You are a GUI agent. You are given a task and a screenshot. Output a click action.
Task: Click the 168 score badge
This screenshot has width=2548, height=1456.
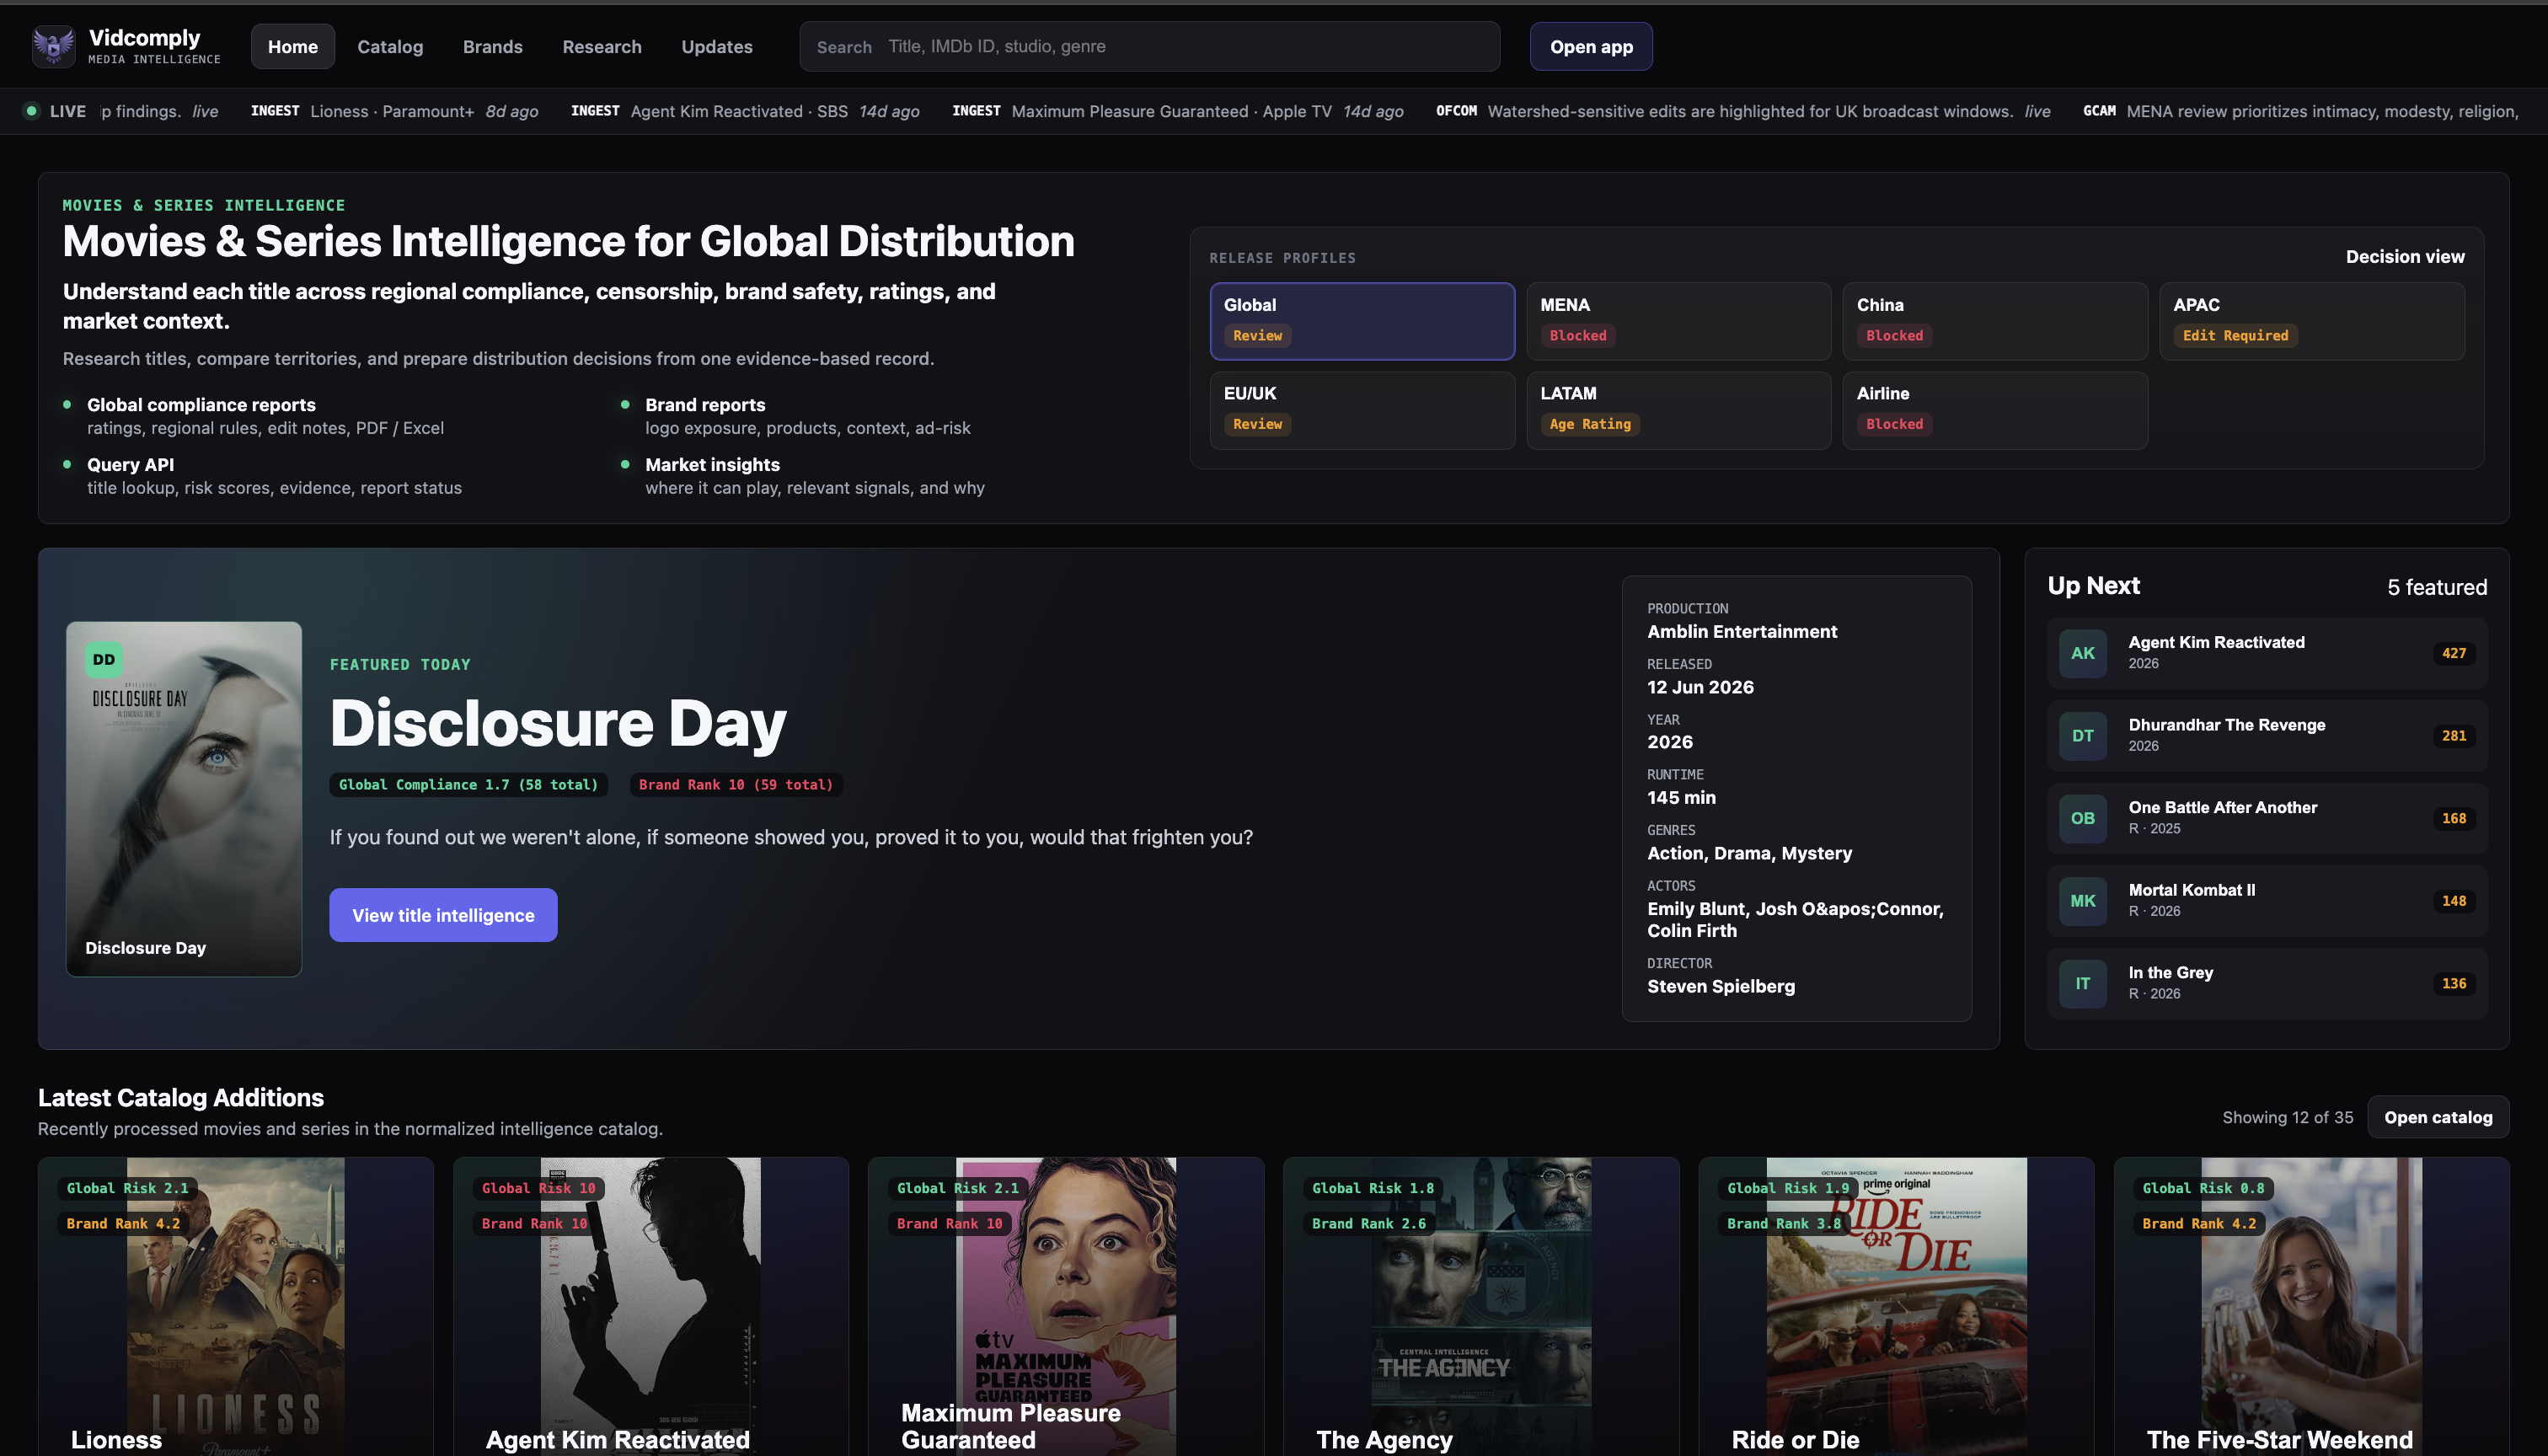click(x=2453, y=818)
